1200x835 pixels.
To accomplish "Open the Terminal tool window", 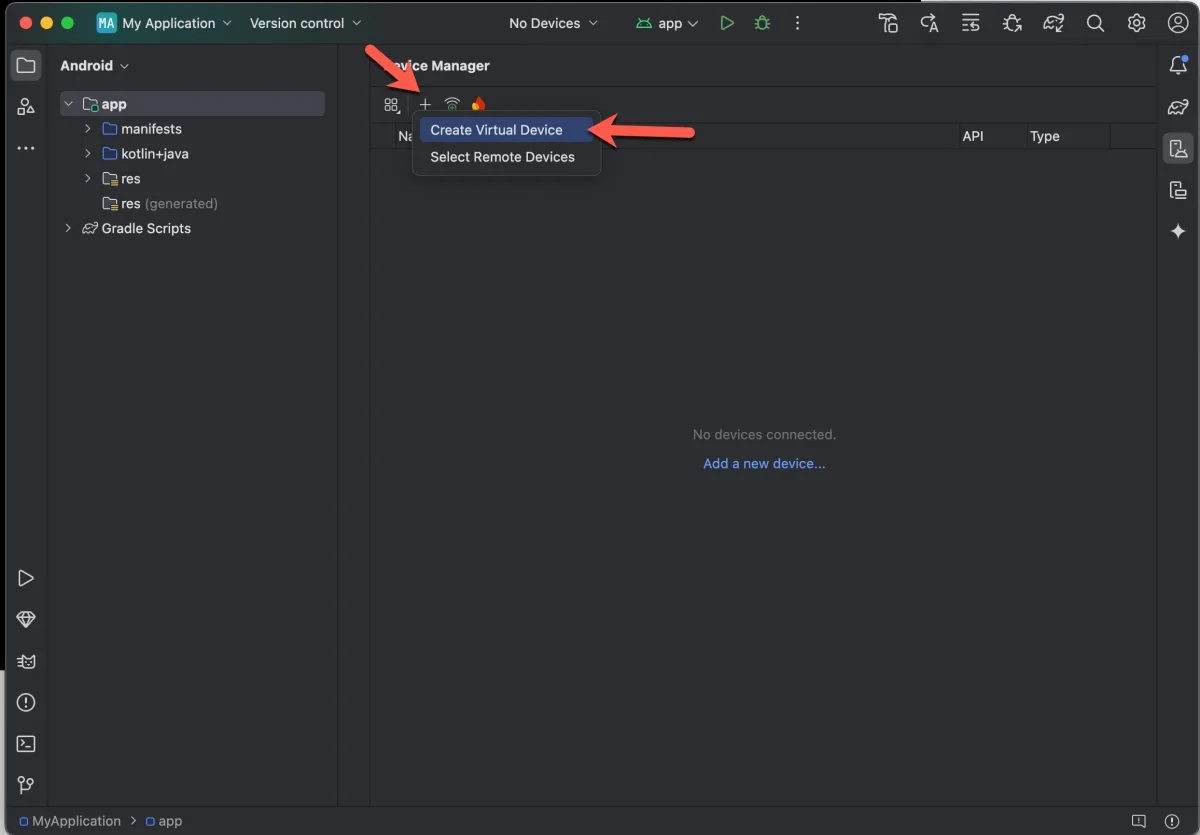I will click(26, 743).
